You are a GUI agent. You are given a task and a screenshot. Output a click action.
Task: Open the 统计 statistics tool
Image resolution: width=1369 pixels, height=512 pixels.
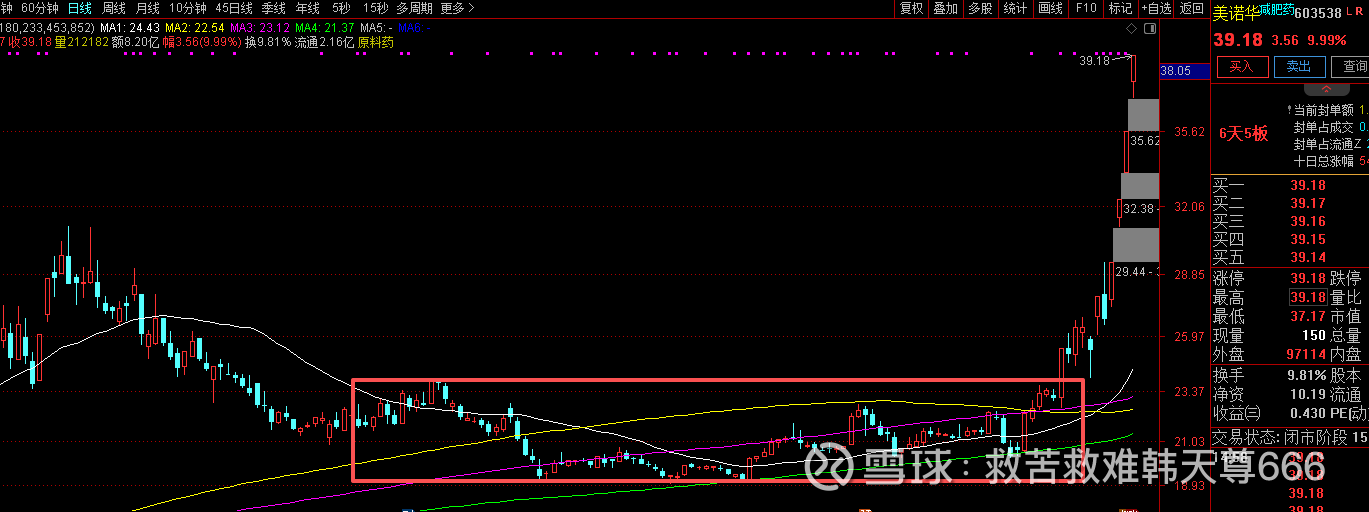[1015, 8]
